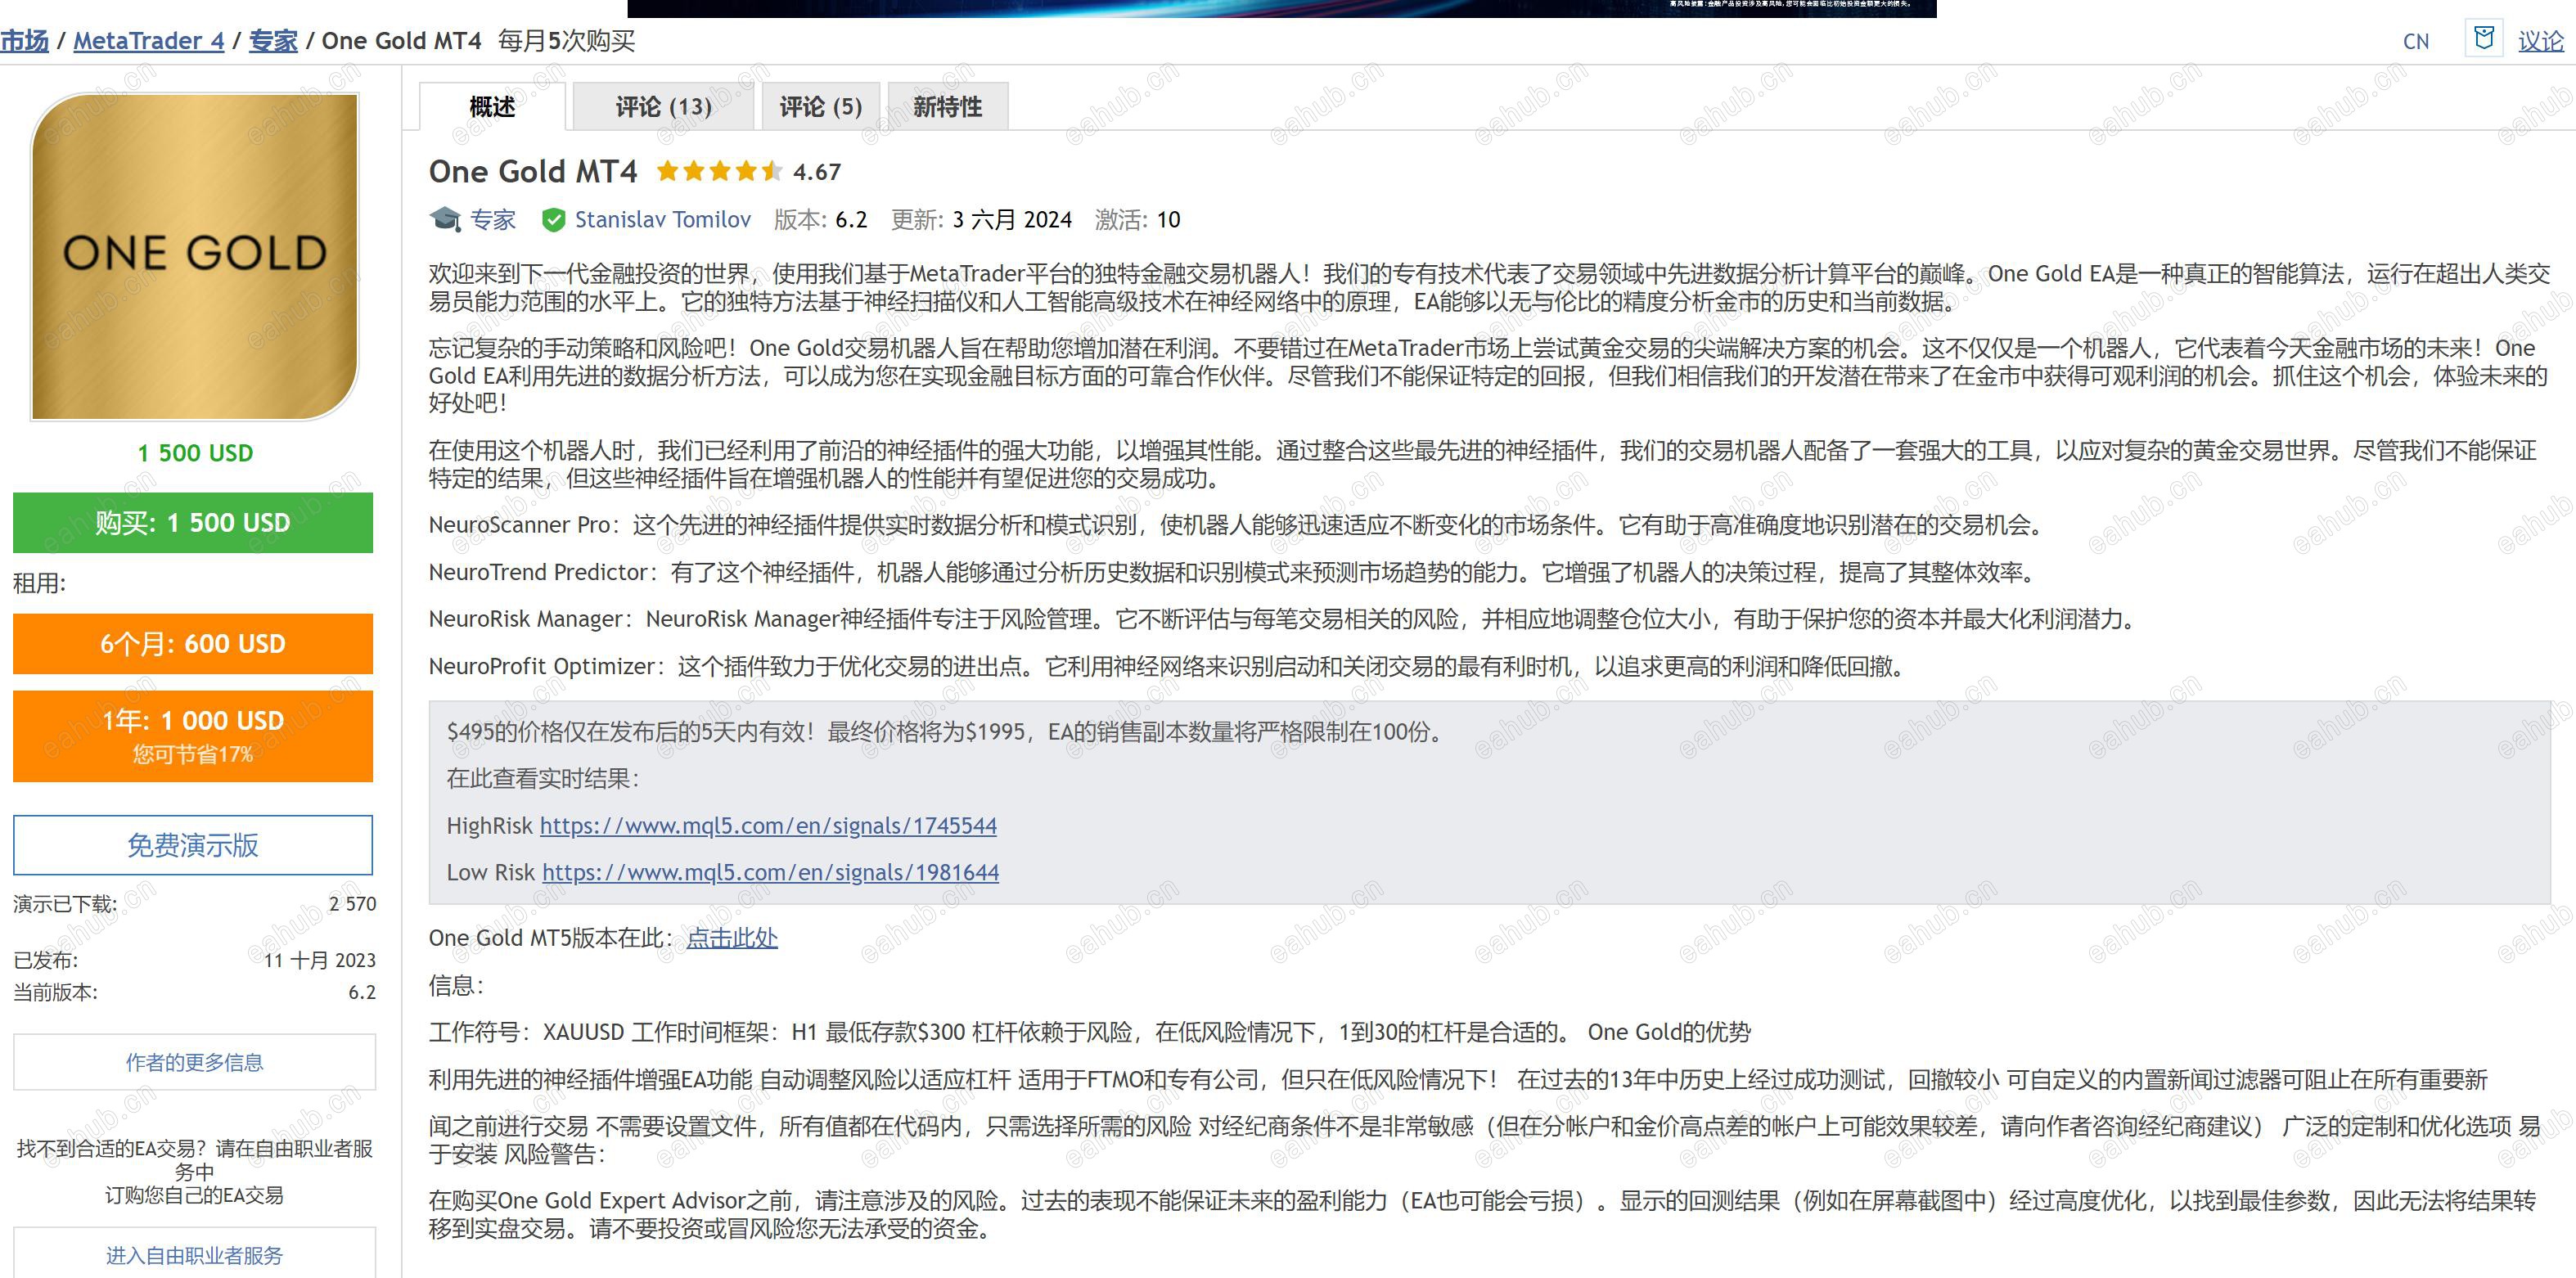Click the NeuroRisk Manager description line
The height and width of the screenshot is (1278, 2576).
pyautogui.click(x=1285, y=619)
